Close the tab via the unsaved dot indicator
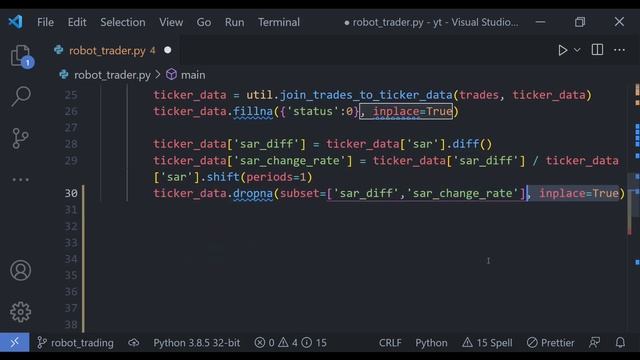640x360 pixels. [167, 50]
